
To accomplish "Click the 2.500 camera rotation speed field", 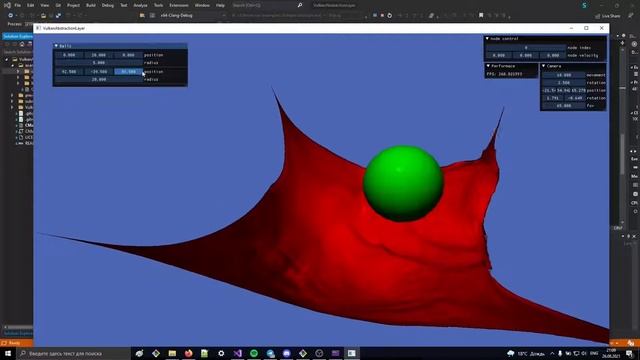I will [564, 82].
